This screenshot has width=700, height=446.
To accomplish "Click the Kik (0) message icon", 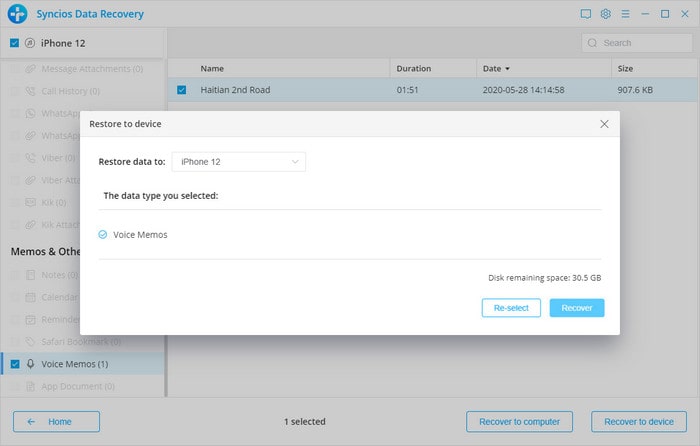I will pos(30,203).
